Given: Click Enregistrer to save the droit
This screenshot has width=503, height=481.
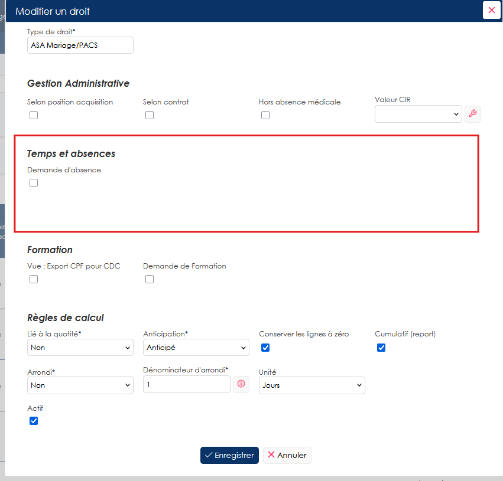Looking at the screenshot, I should pos(229,455).
